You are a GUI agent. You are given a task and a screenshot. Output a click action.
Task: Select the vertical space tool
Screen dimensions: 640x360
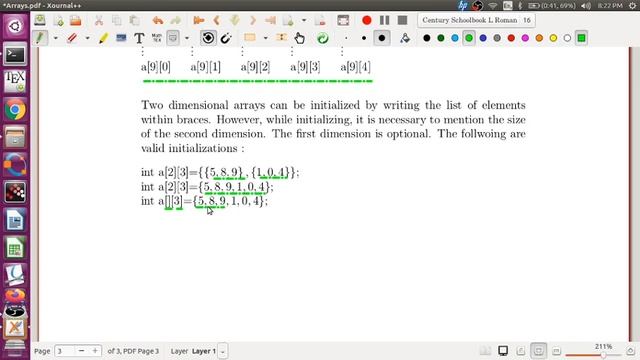point(282,38)
